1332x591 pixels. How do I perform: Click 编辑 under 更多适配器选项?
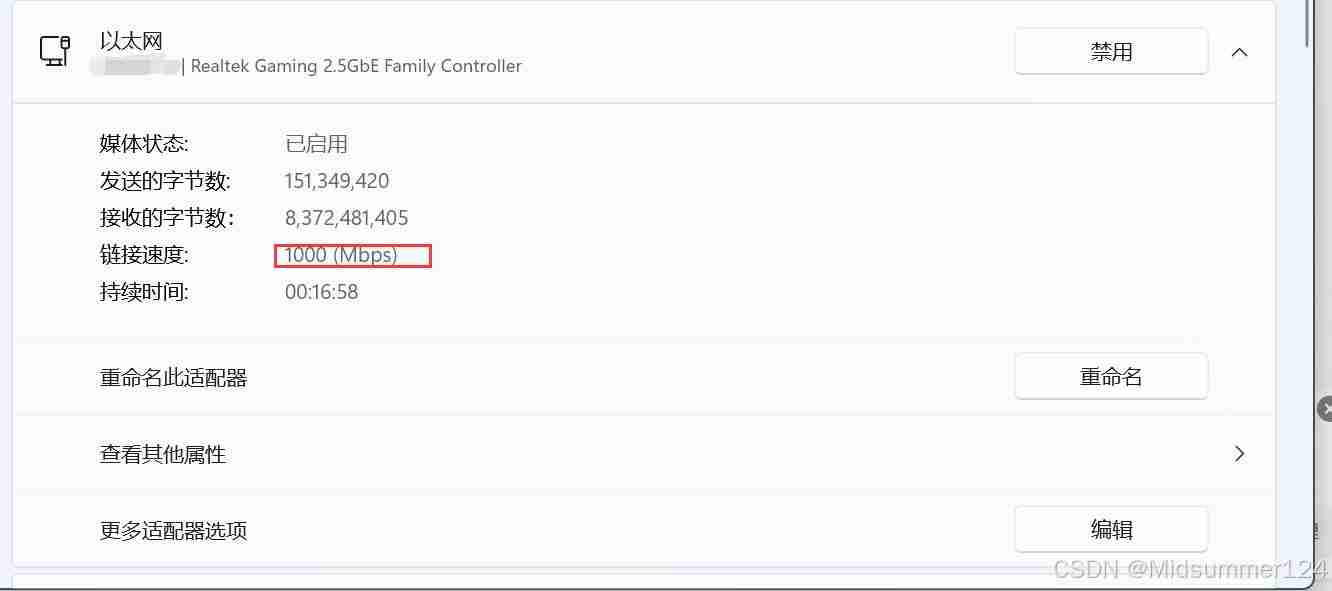(x=1111, y=528)
